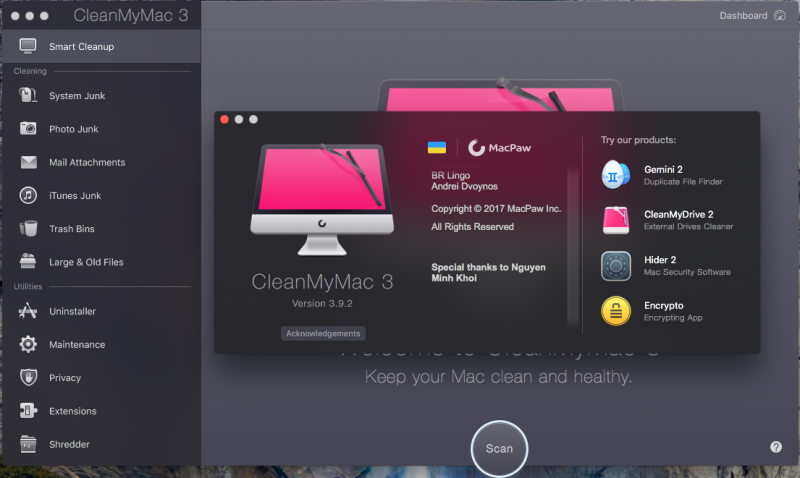Click the Ukrainian flag icon
The image size is (800, 478).
coord(437,147)
